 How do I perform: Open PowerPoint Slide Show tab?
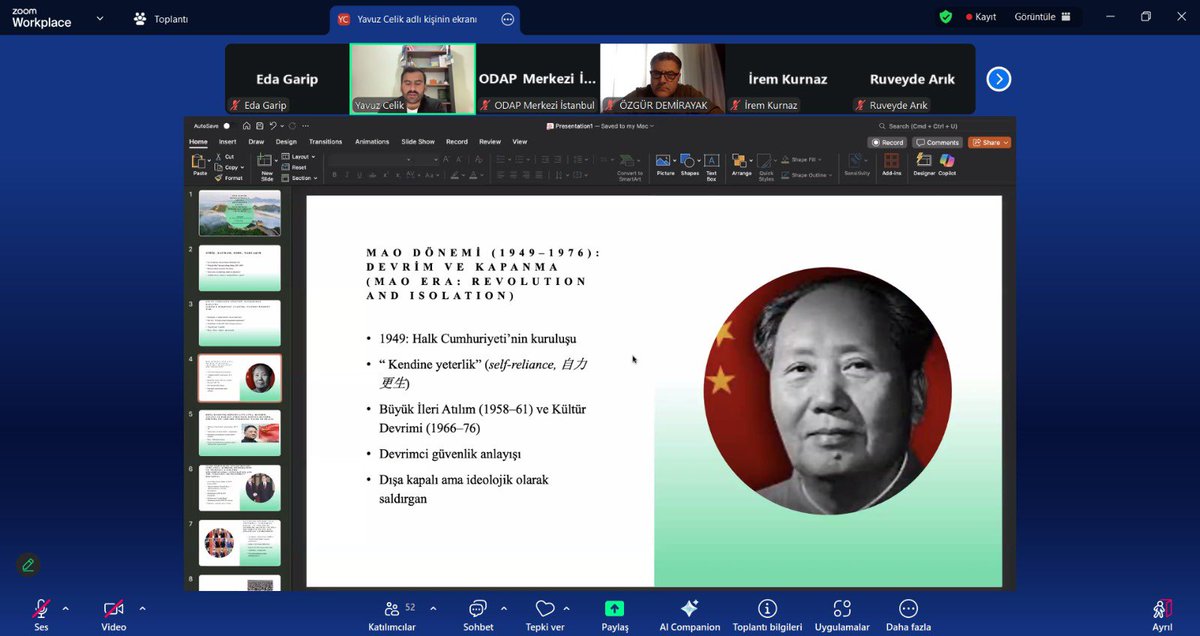pyautogui.click(x=418, y=142)
